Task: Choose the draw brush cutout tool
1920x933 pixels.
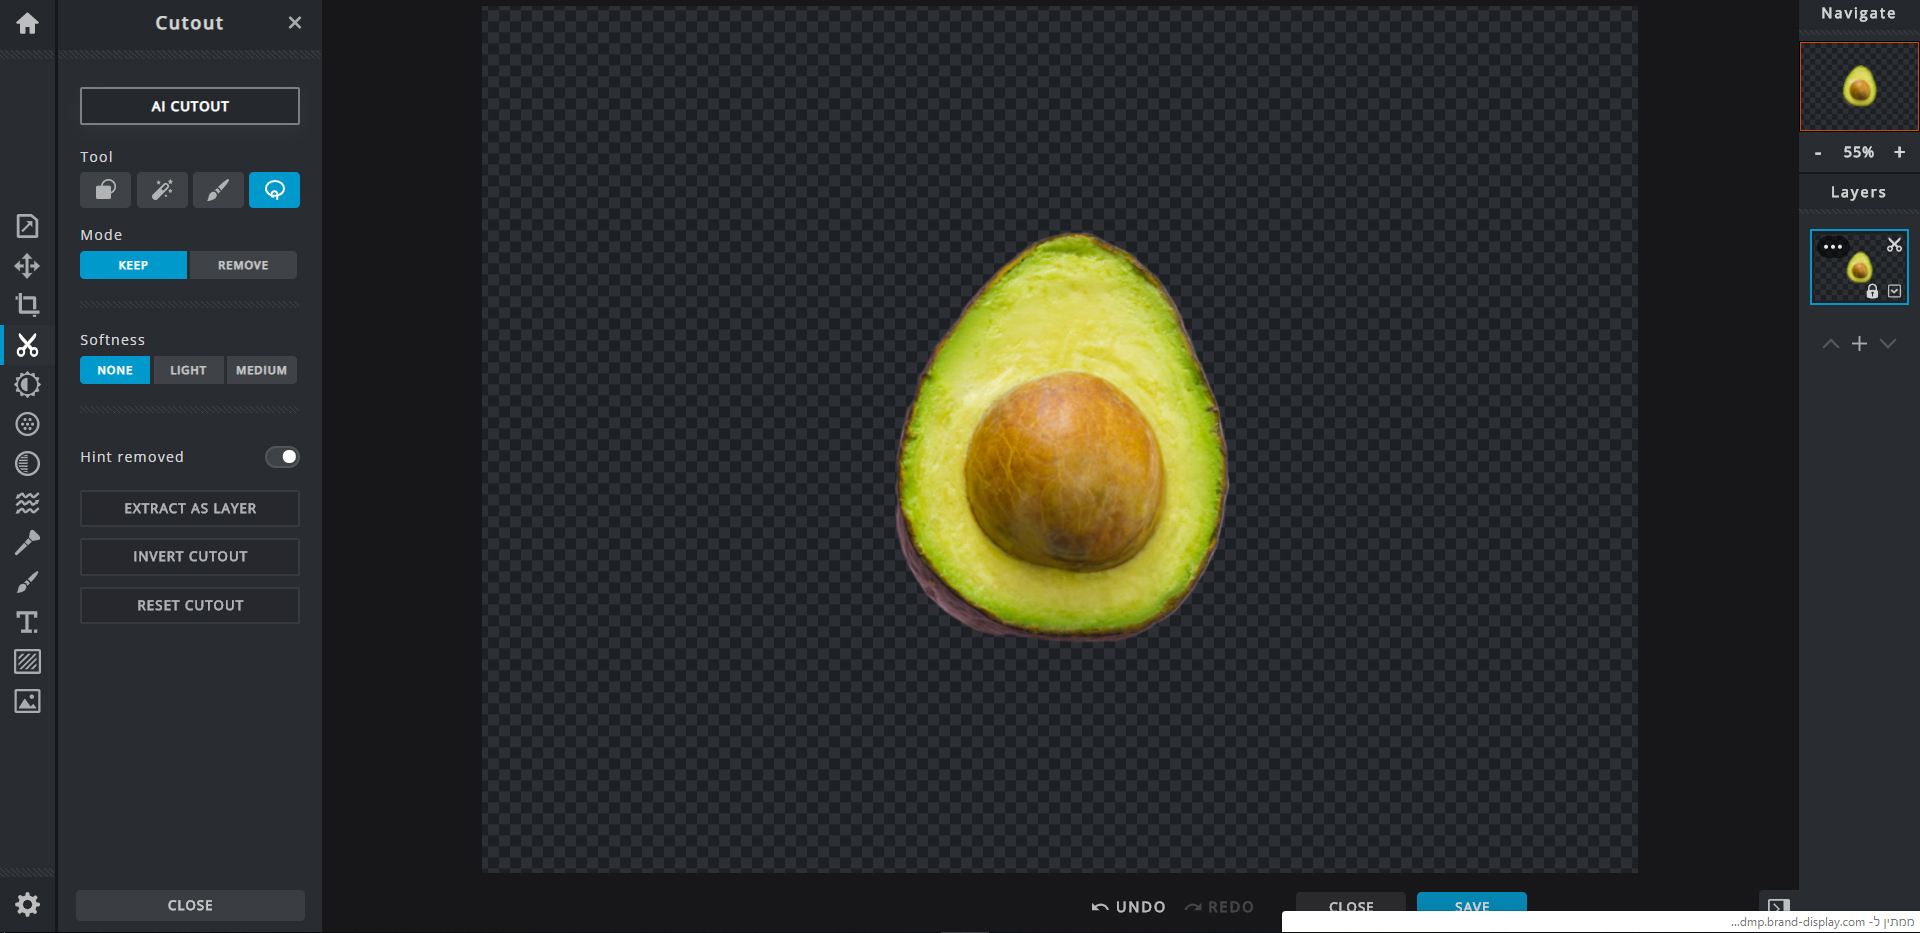Action: (x=218, y=190)
